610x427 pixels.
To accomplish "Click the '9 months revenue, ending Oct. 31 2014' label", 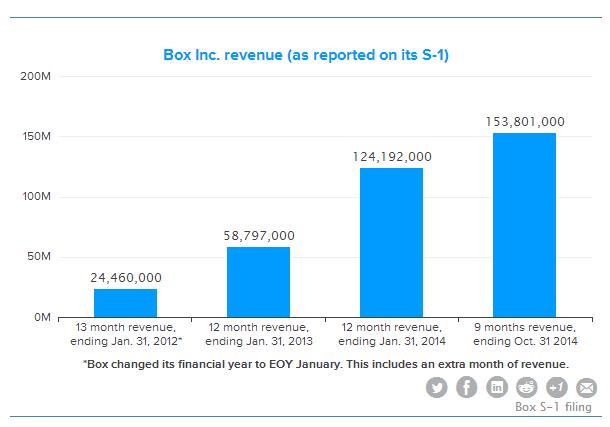I will 525,334.
